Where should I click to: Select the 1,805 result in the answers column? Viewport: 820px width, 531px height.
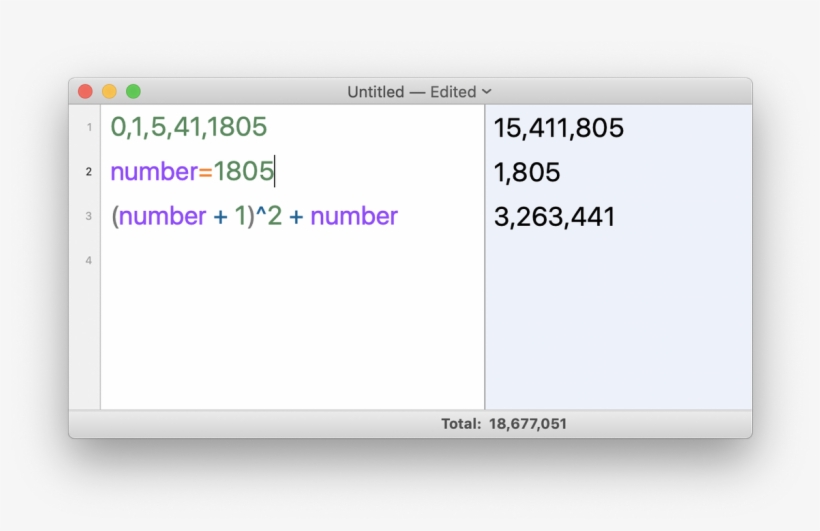pyautogui.click(x=527, y=172)
